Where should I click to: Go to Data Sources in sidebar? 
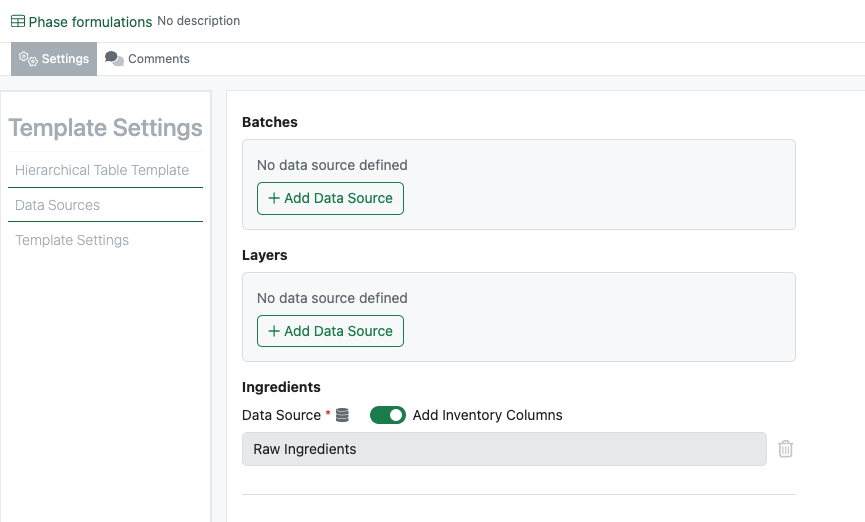(58, 205)
